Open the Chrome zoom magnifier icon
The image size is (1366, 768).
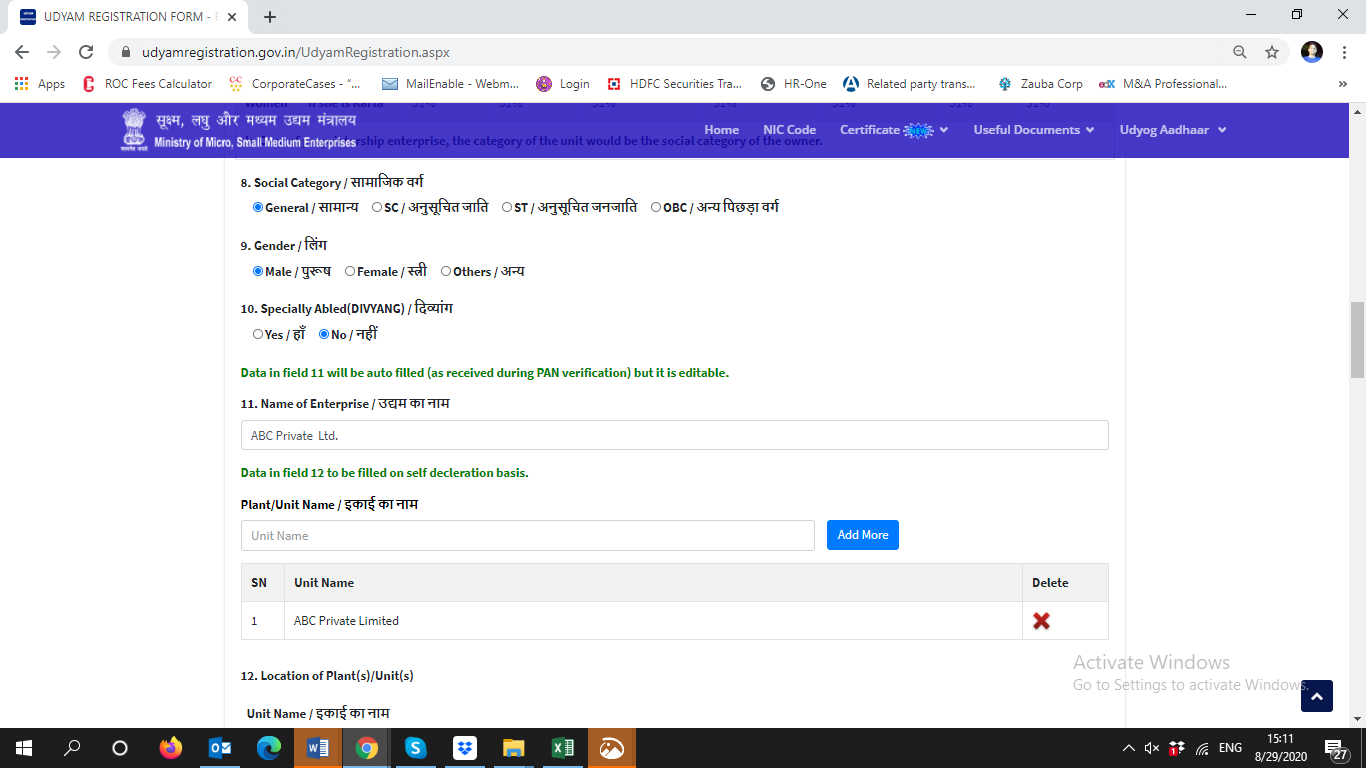click(1240, 52)
